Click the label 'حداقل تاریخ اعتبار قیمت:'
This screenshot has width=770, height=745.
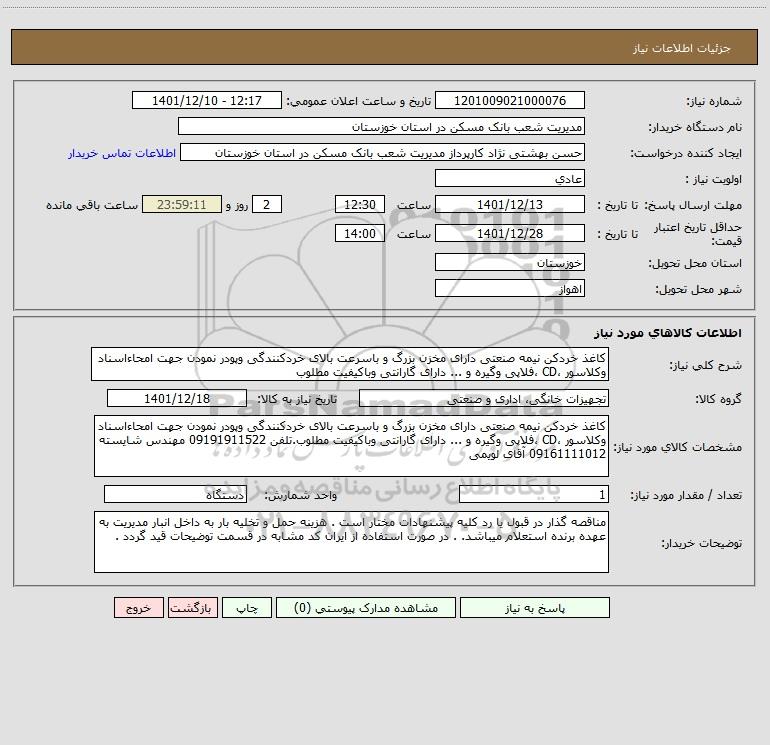(x=698, y=234)
